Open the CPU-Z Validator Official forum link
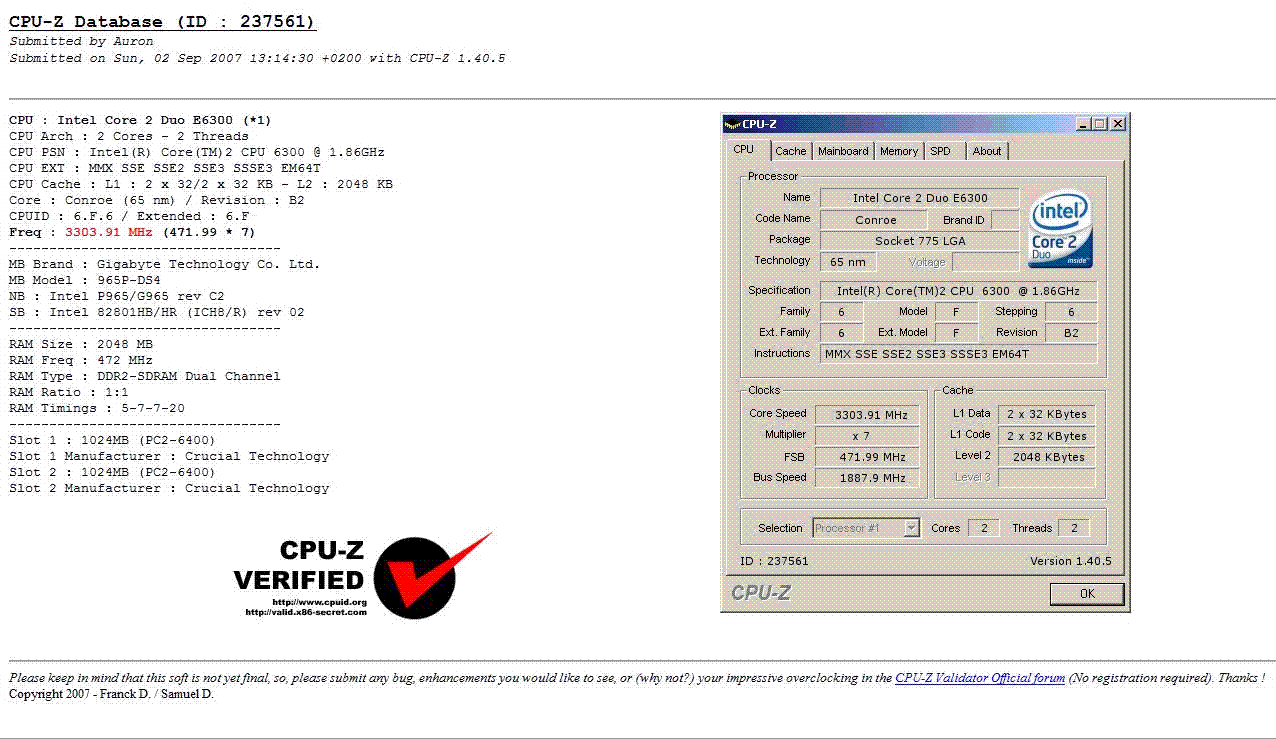Image resolution: width=1276 pixels, height=739 pixels. [980, 678]
